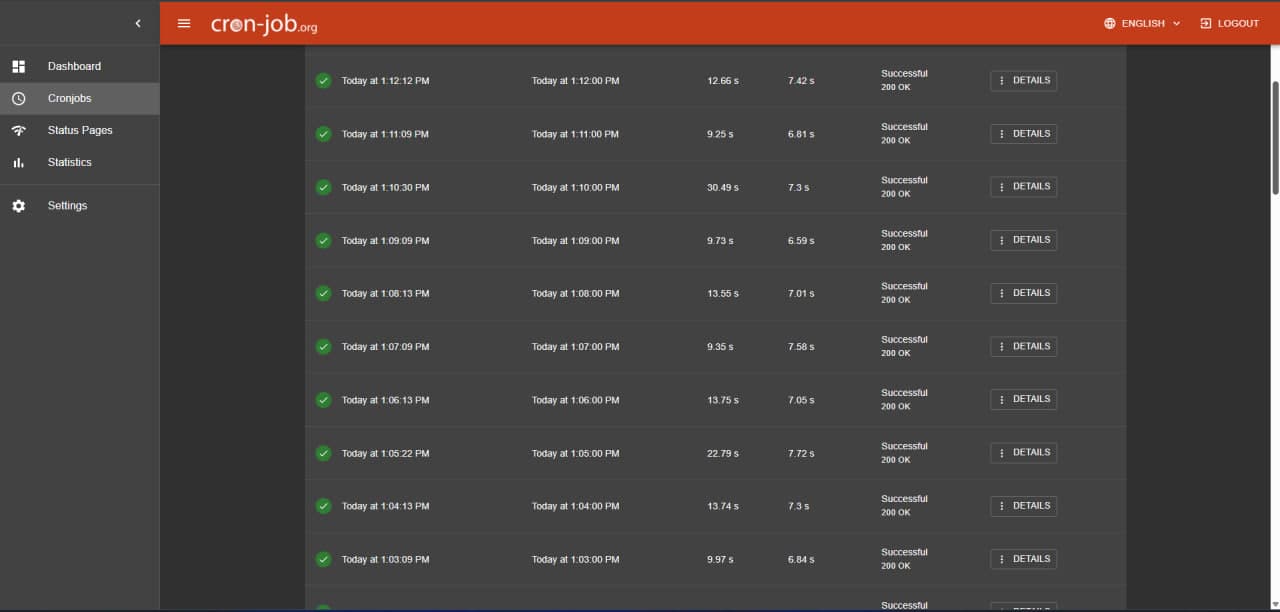Click the text 'Today at 1:08:13 PM'
The width and height of the screenshot is (1280, 612).
click(x=385, y=293)
